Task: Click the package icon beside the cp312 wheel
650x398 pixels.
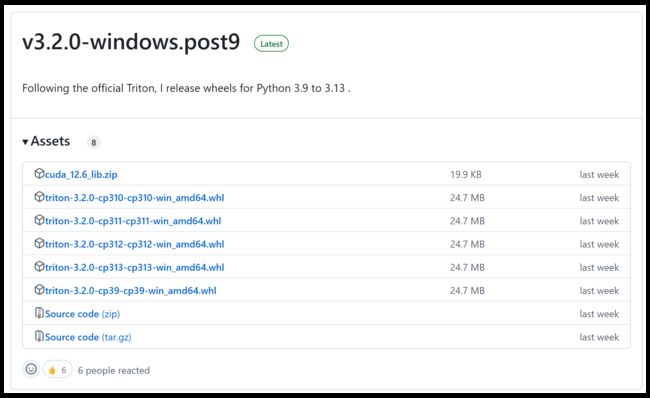Action: (x=39, y=243)
